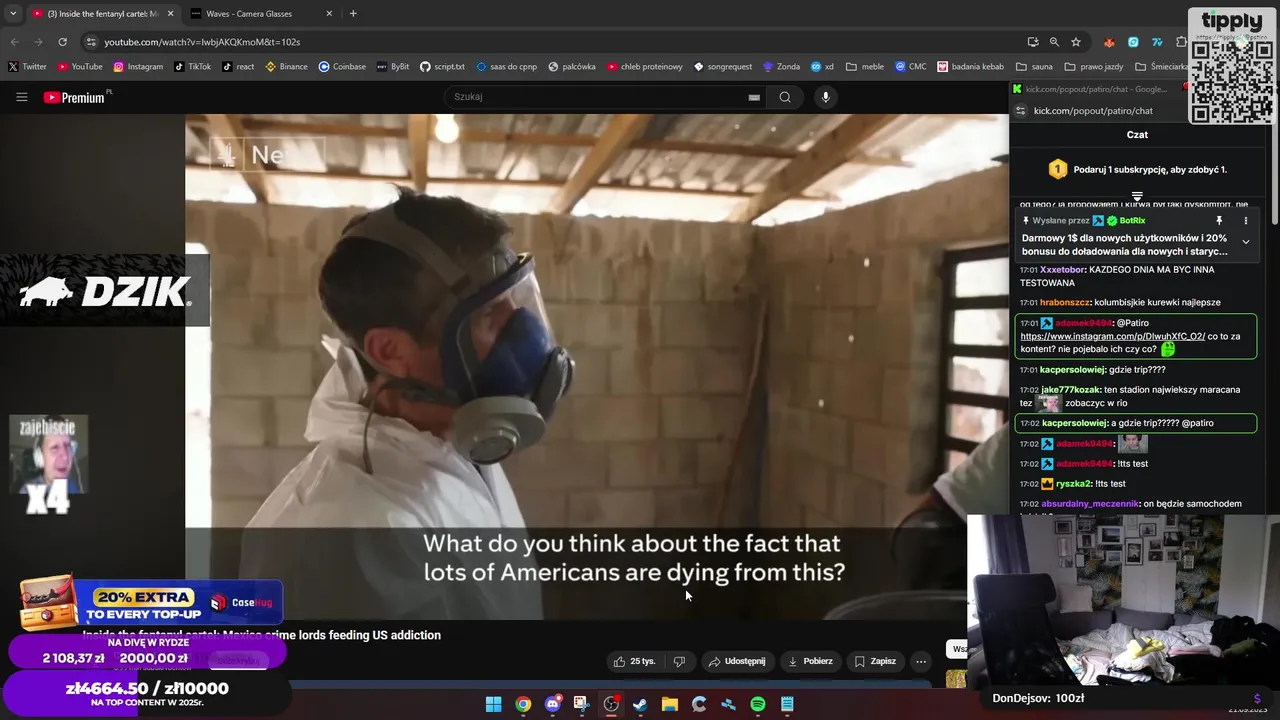This screenshot has height=720, width=1280.
Task: Open the badania kebab bookmark
Action: [x=969, y=67]
